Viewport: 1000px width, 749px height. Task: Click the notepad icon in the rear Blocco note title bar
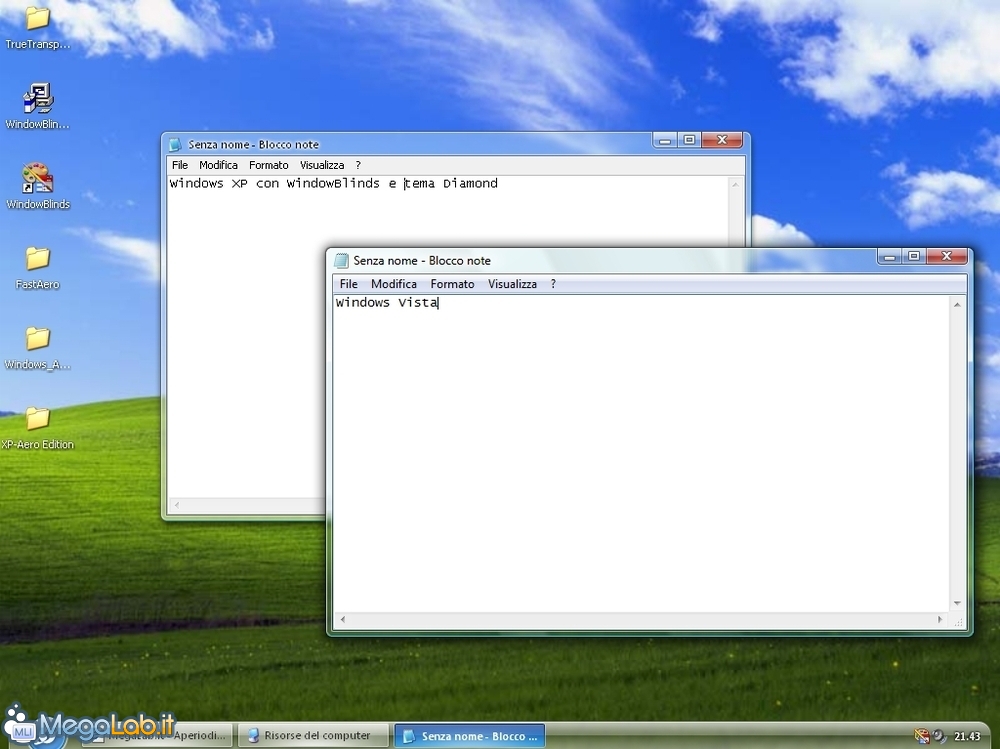tap(175, 145)
